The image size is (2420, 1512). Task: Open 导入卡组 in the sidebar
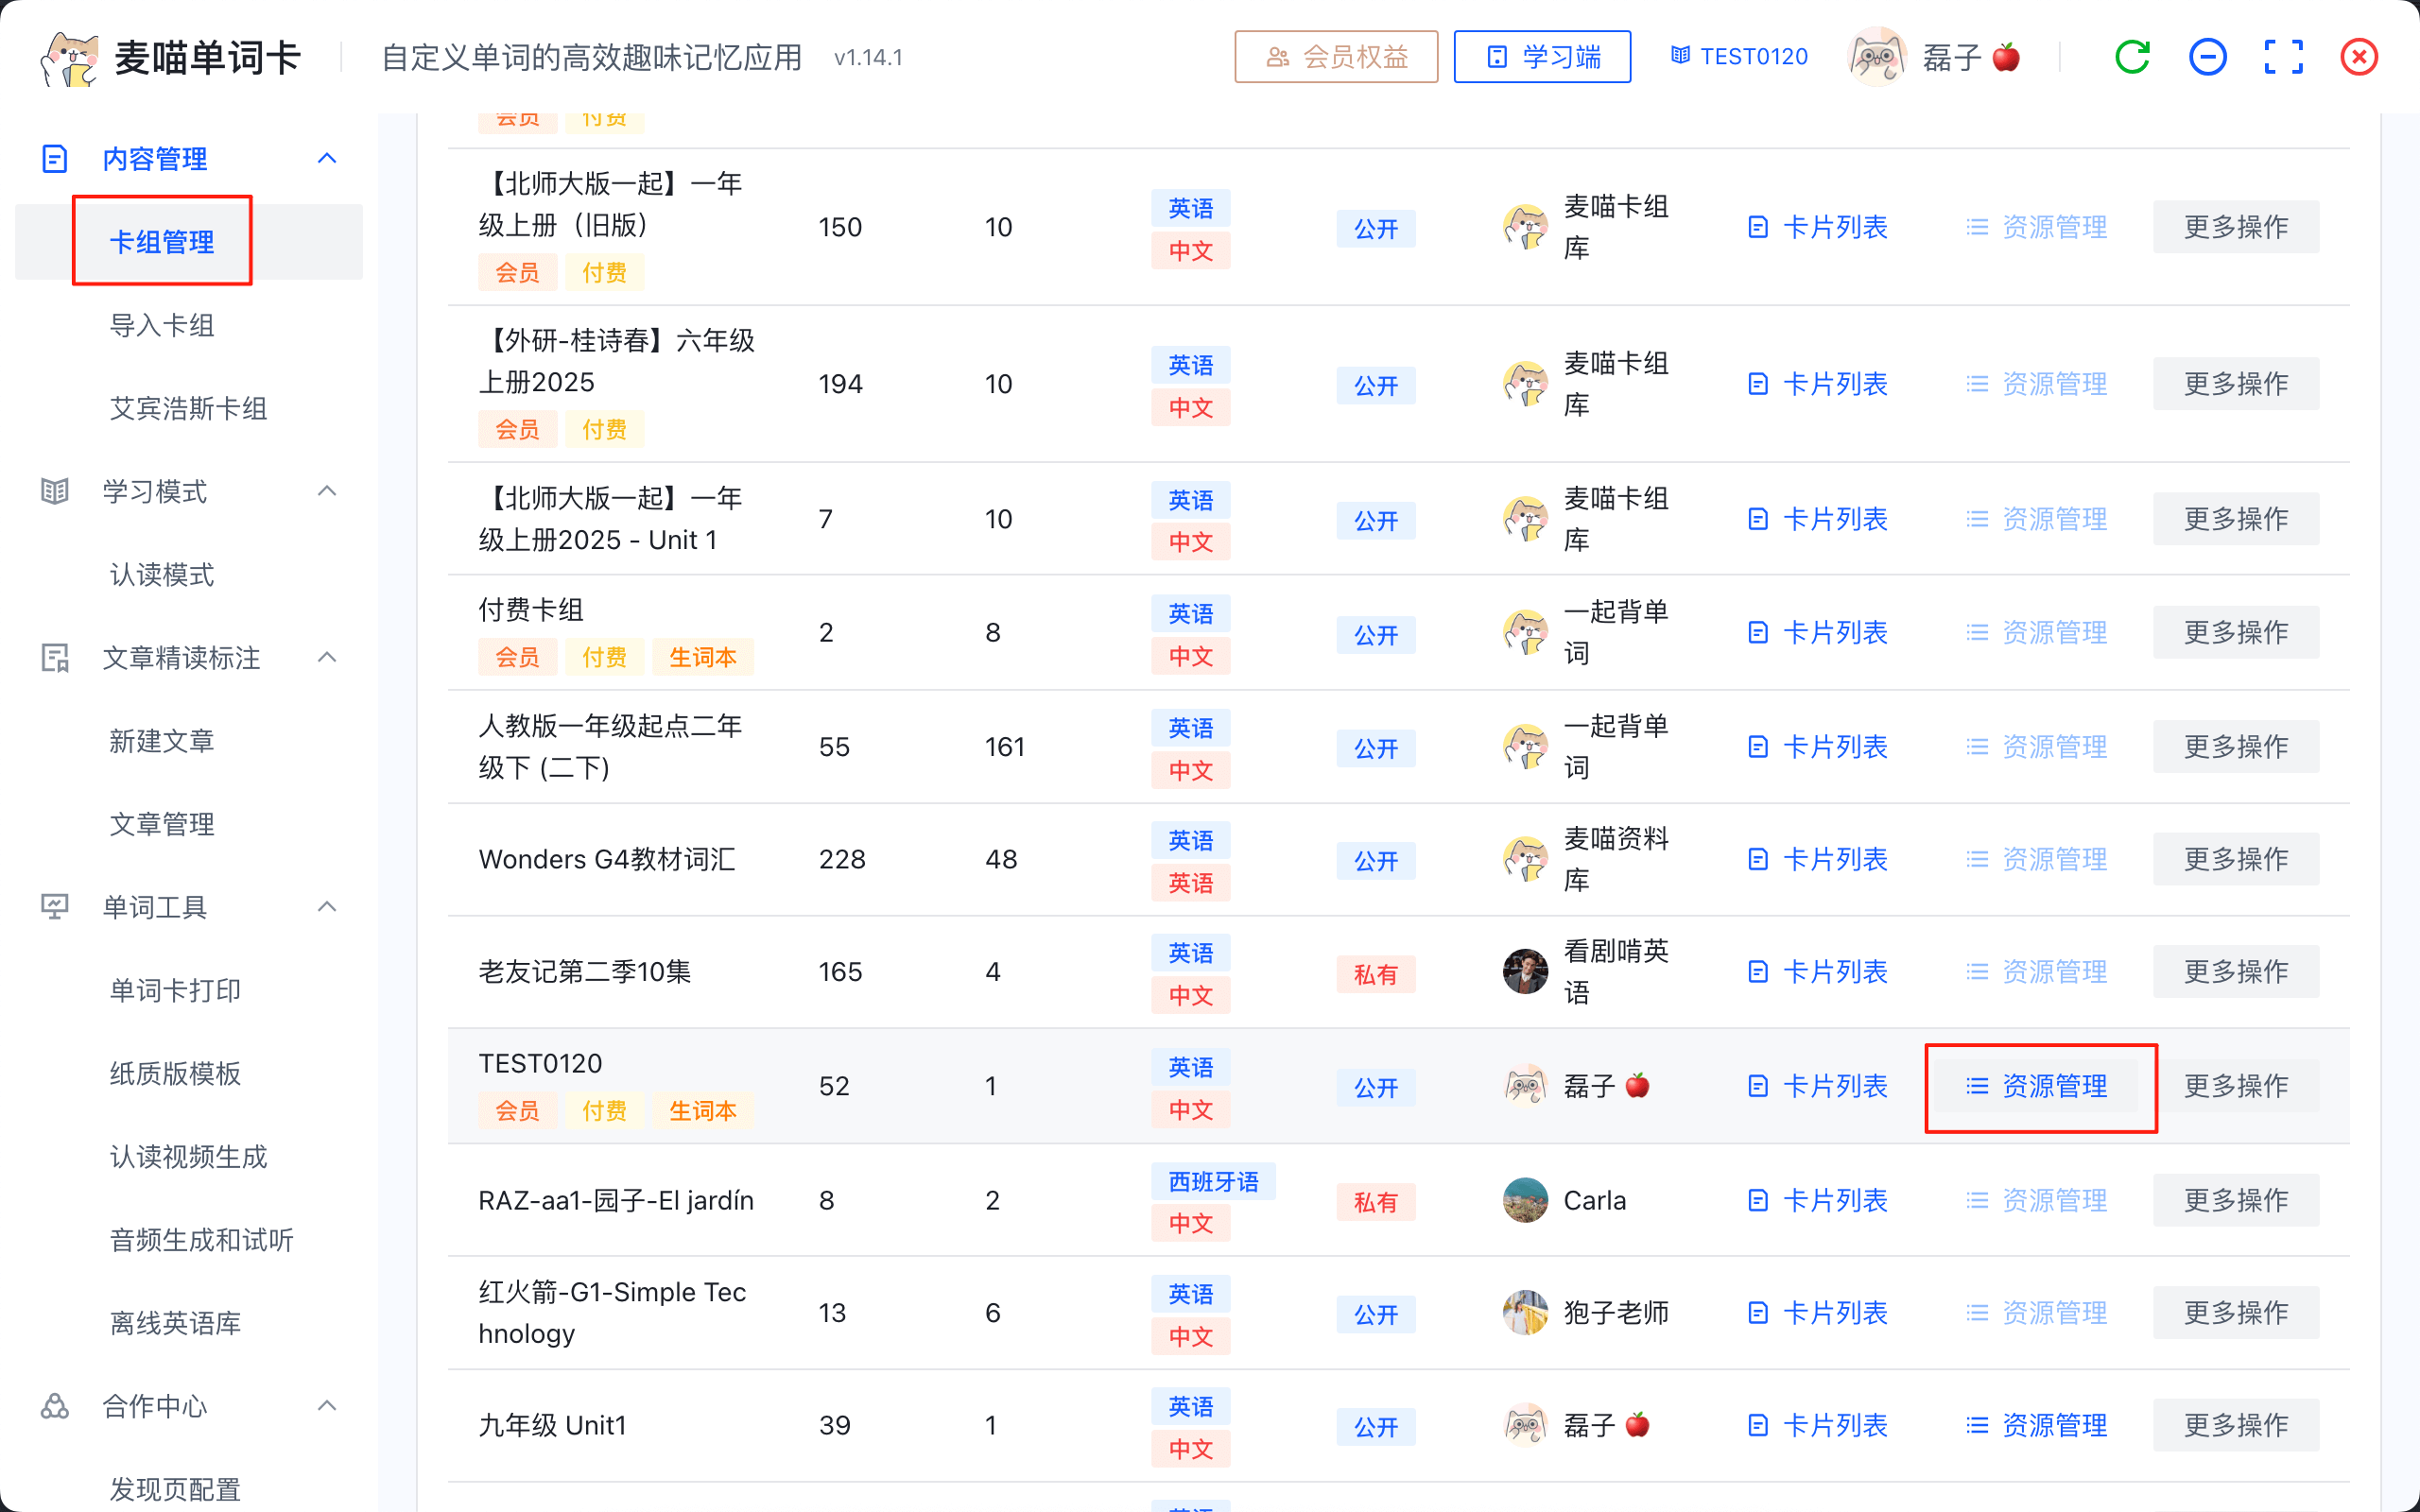[x=162, y=324]
